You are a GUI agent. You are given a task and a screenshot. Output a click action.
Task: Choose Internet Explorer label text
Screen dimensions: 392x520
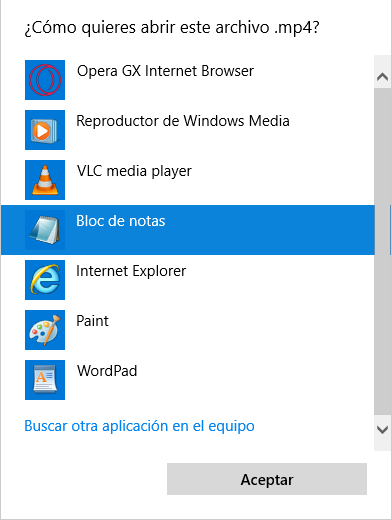(x=131, y=271)
